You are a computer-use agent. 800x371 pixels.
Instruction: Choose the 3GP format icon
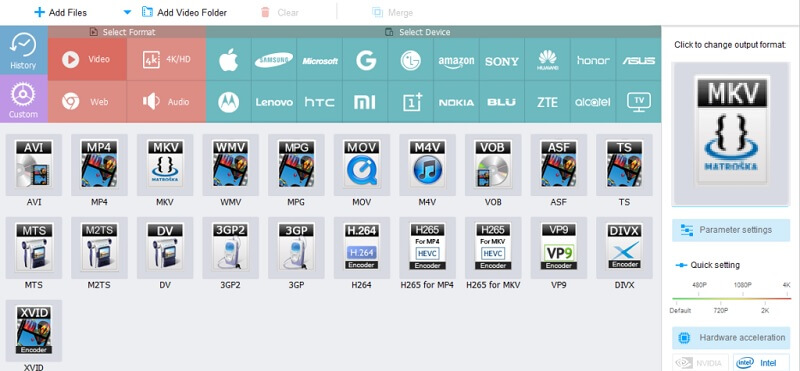296,248
